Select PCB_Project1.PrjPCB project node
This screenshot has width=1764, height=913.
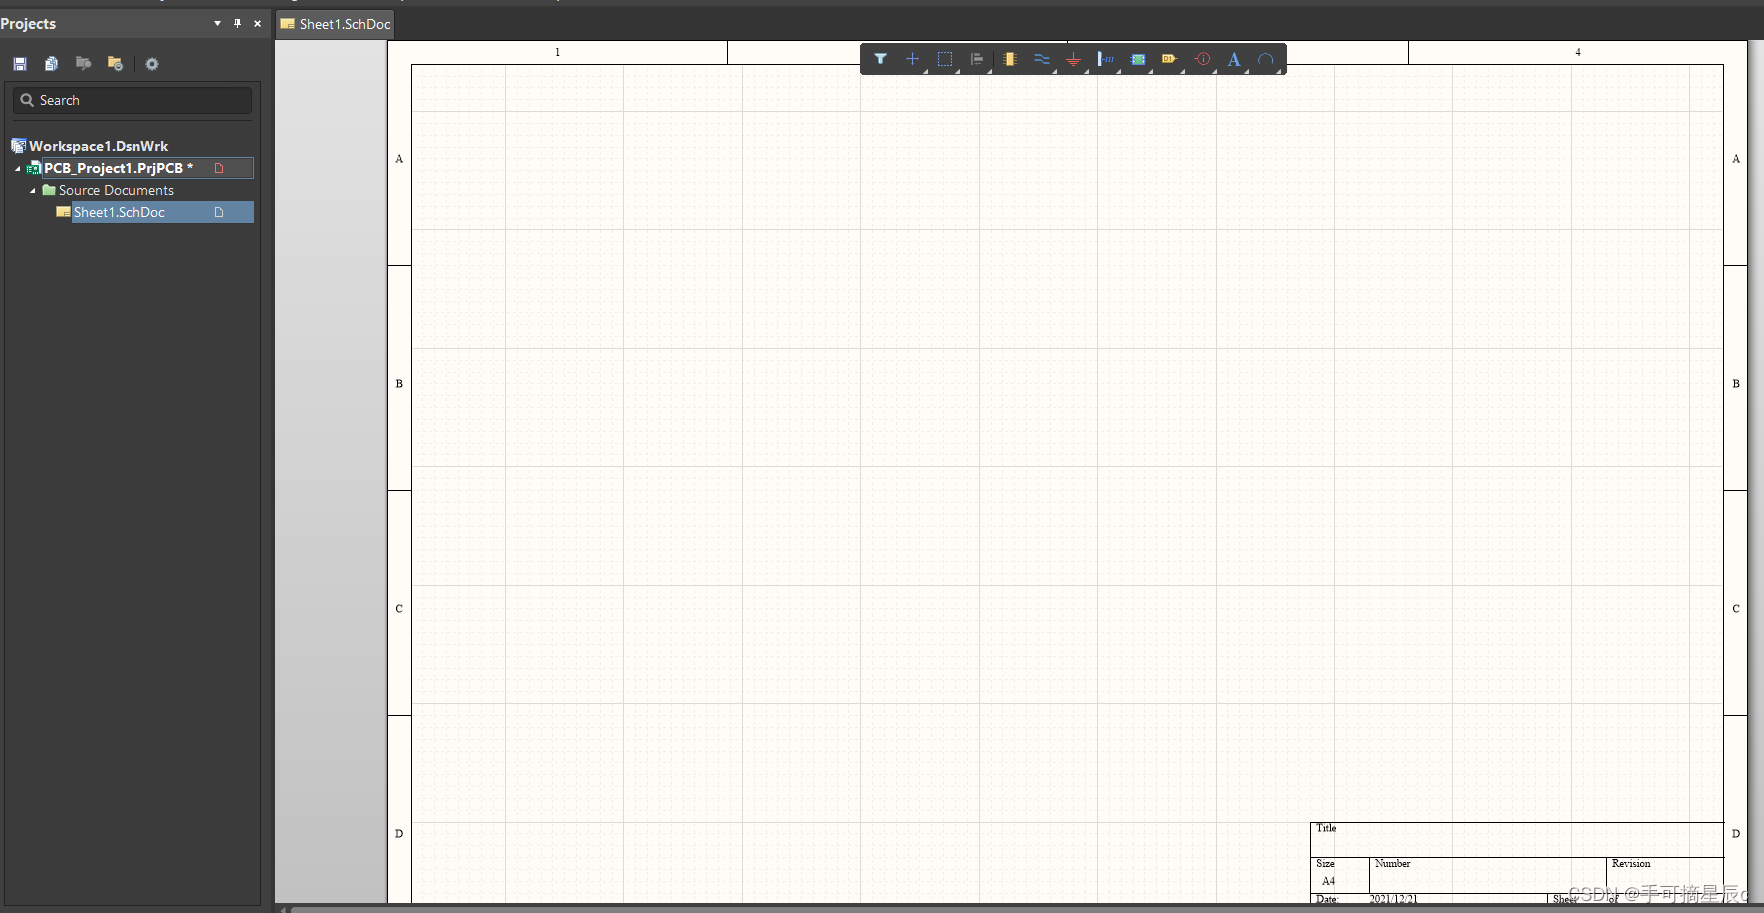[118, 168]
